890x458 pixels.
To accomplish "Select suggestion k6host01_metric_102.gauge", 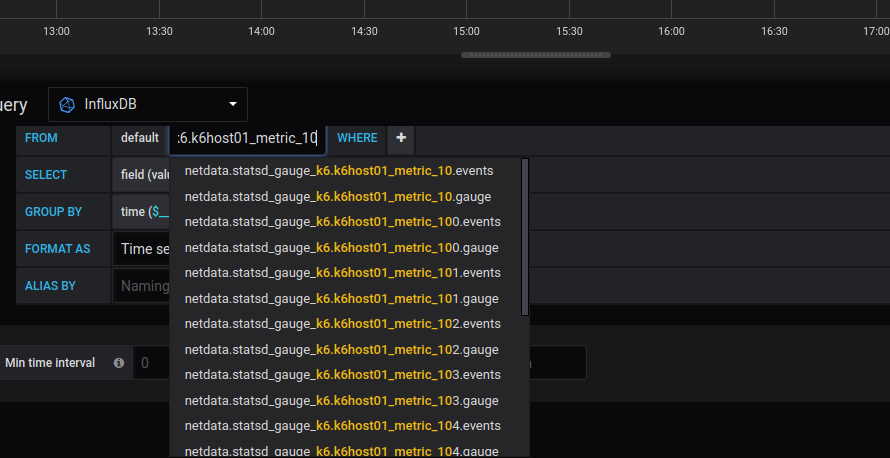I will (346, 350).
